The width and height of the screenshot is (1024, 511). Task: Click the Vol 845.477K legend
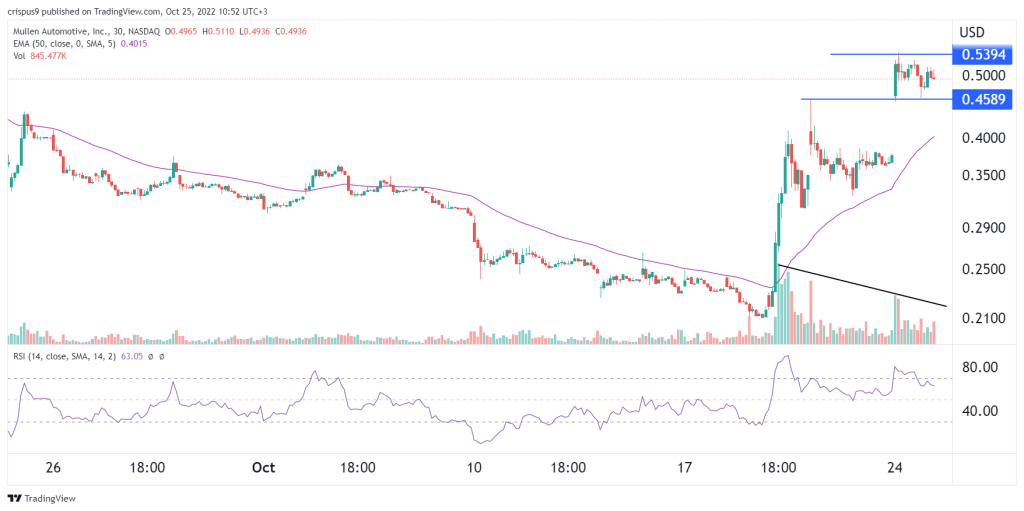coord(38,56)
